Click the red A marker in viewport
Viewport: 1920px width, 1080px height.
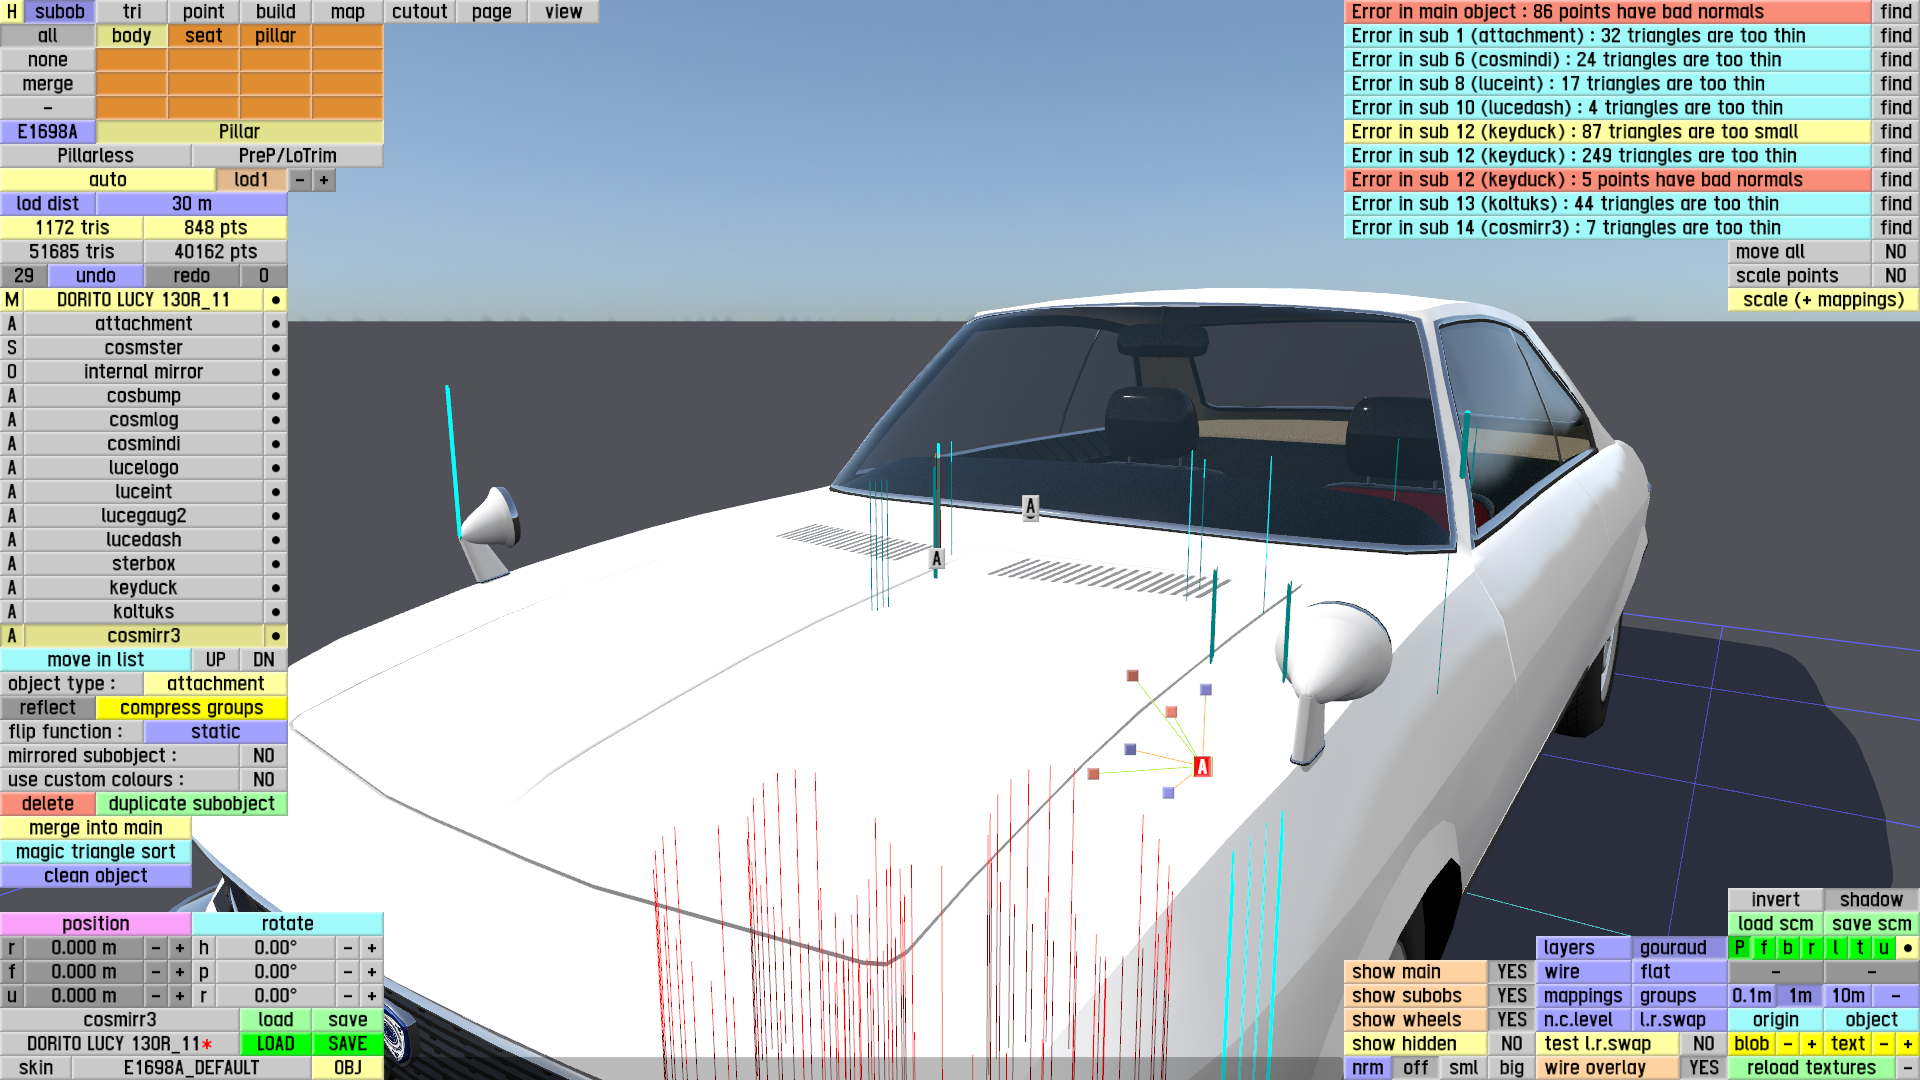(1202, 767)
